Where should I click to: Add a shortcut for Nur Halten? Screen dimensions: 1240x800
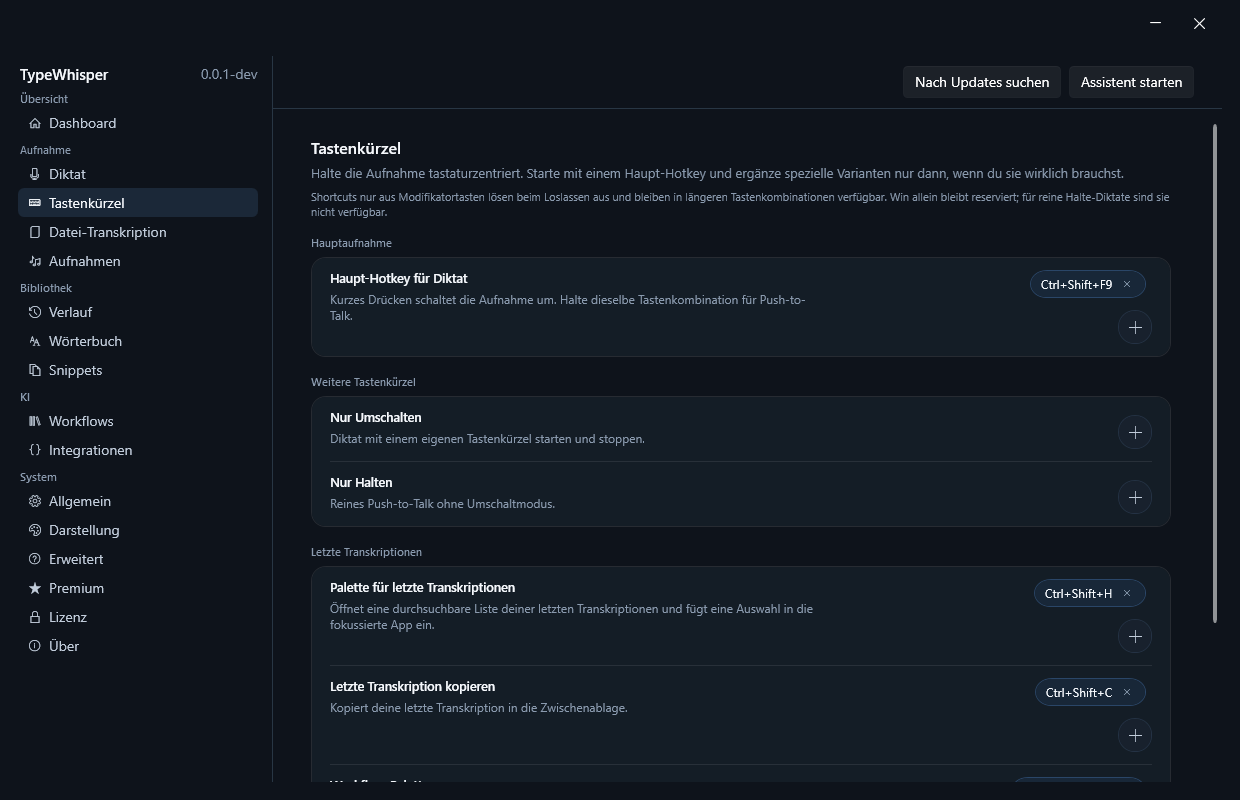click(x=1135, y=497)
